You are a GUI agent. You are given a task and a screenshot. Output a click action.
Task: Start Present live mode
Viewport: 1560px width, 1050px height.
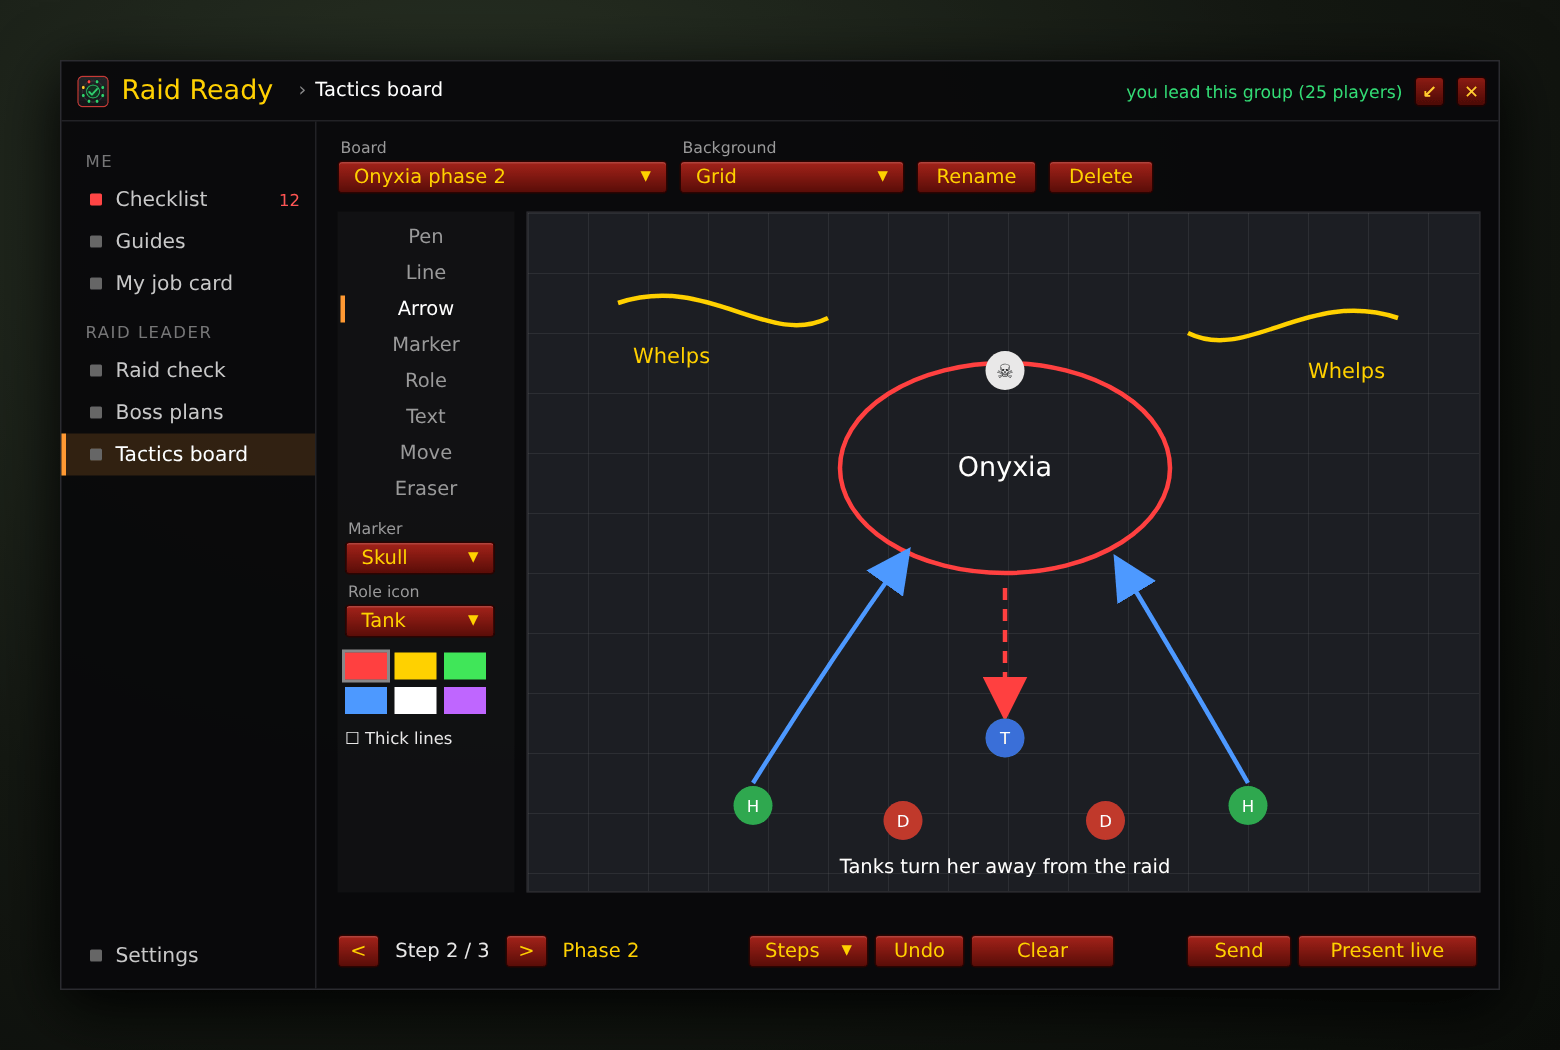[x=1387, y=950]
